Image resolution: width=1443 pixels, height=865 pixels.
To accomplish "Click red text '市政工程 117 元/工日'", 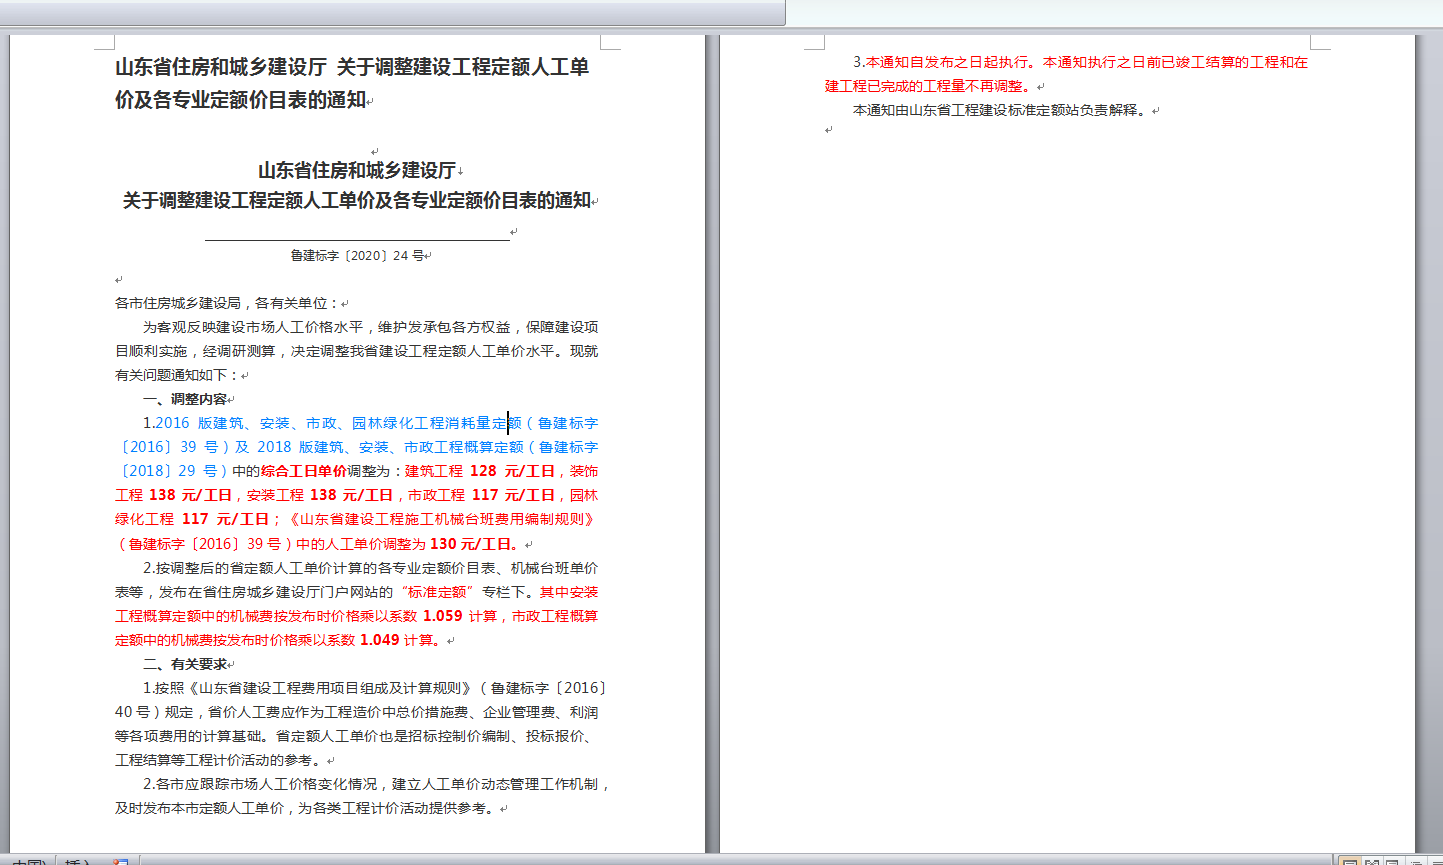I will 481,495.
